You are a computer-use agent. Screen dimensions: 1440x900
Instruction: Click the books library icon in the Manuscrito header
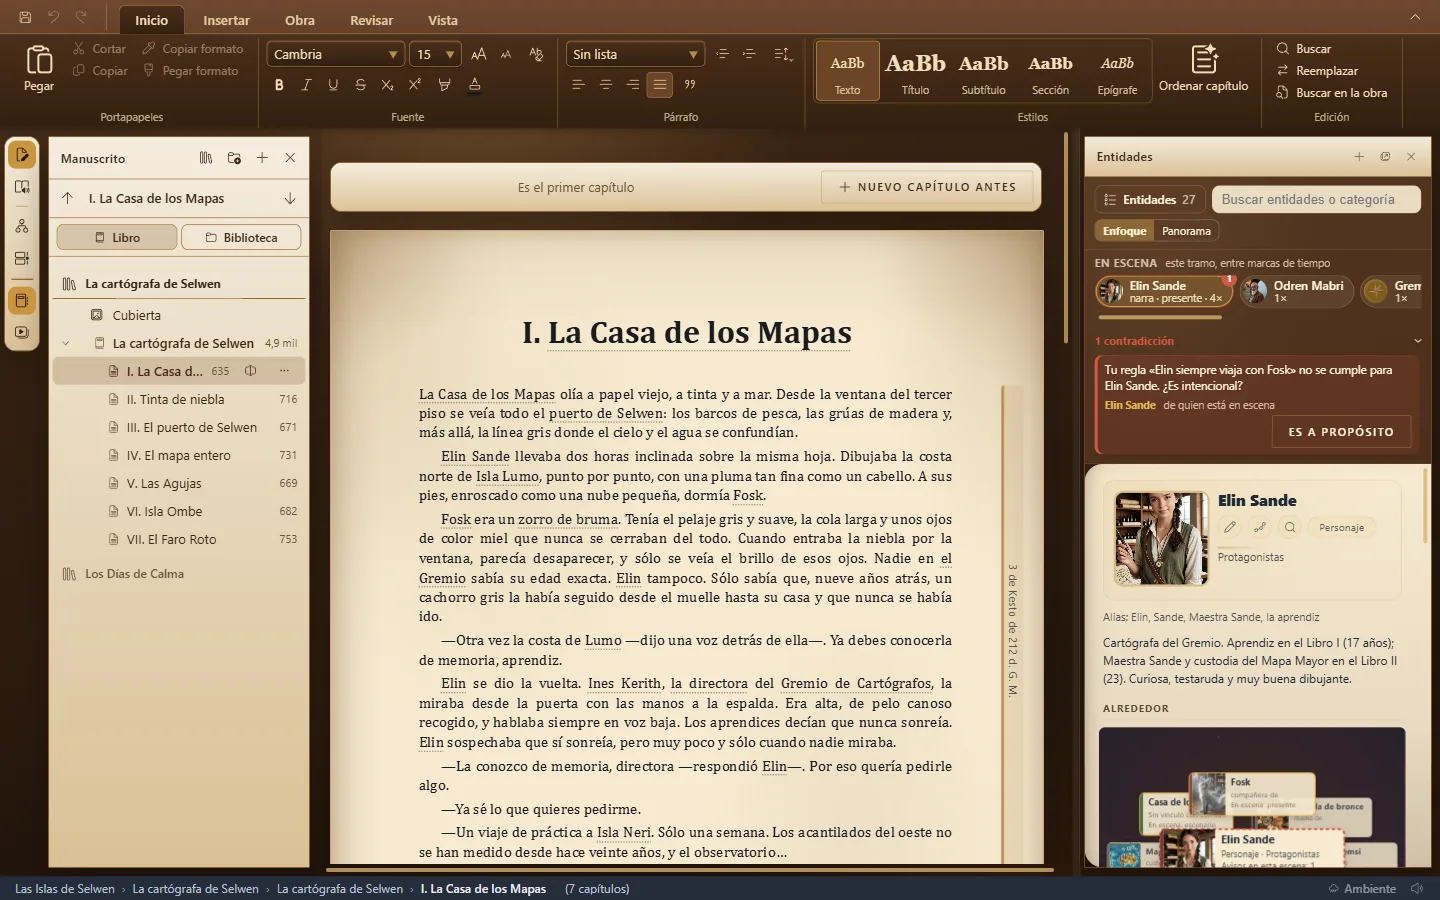[206, 158]
